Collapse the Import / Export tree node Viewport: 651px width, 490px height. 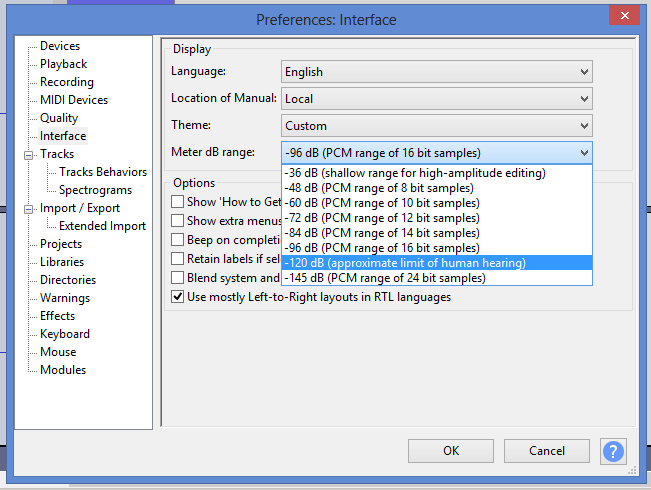point(29,209)
